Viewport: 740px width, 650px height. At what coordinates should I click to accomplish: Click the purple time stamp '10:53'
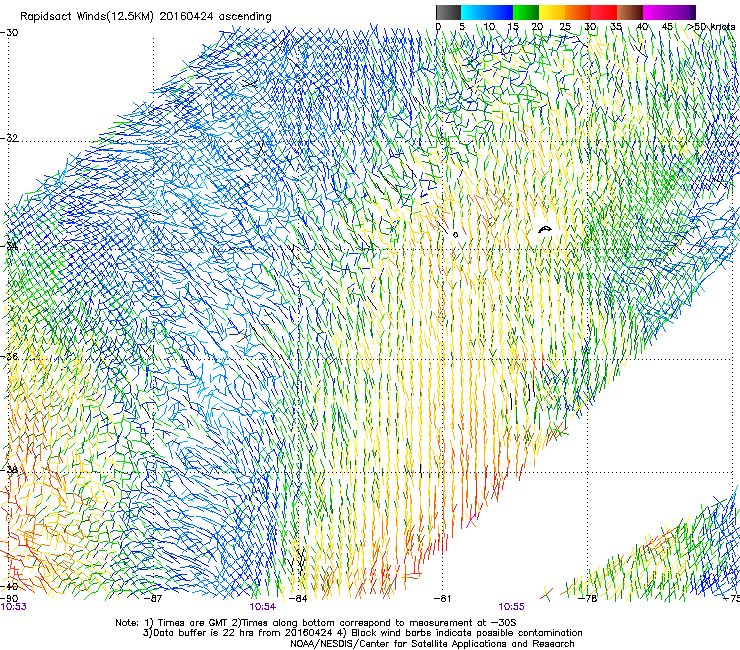coord(13,607)
